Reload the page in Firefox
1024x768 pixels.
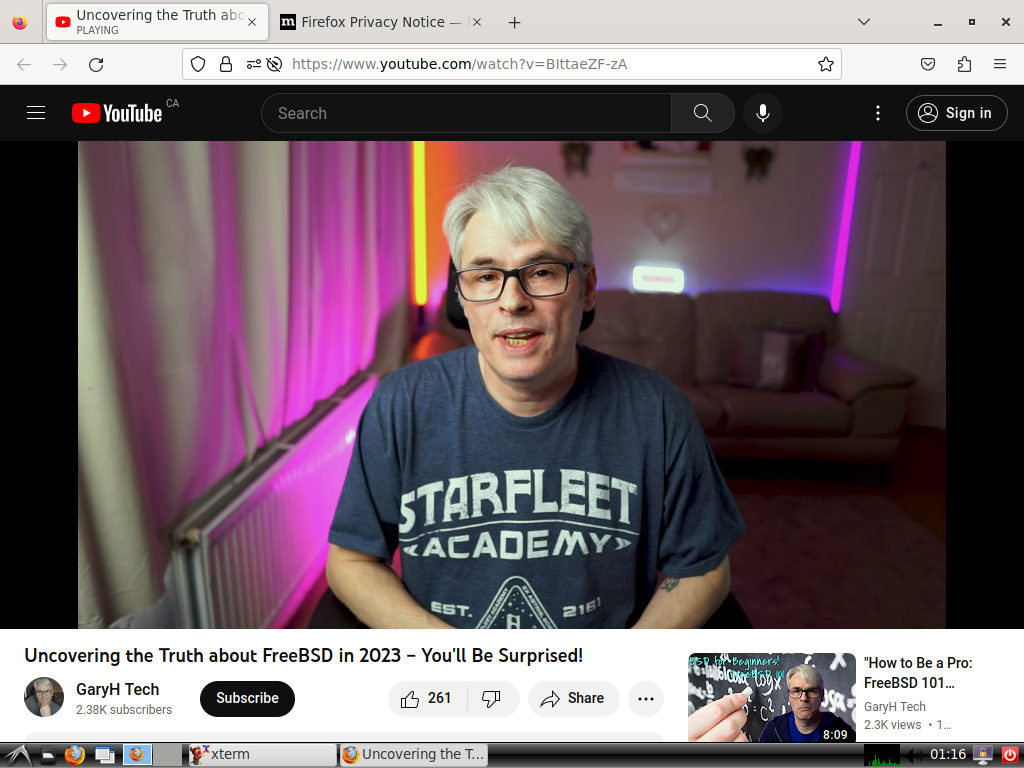point(96,64)
